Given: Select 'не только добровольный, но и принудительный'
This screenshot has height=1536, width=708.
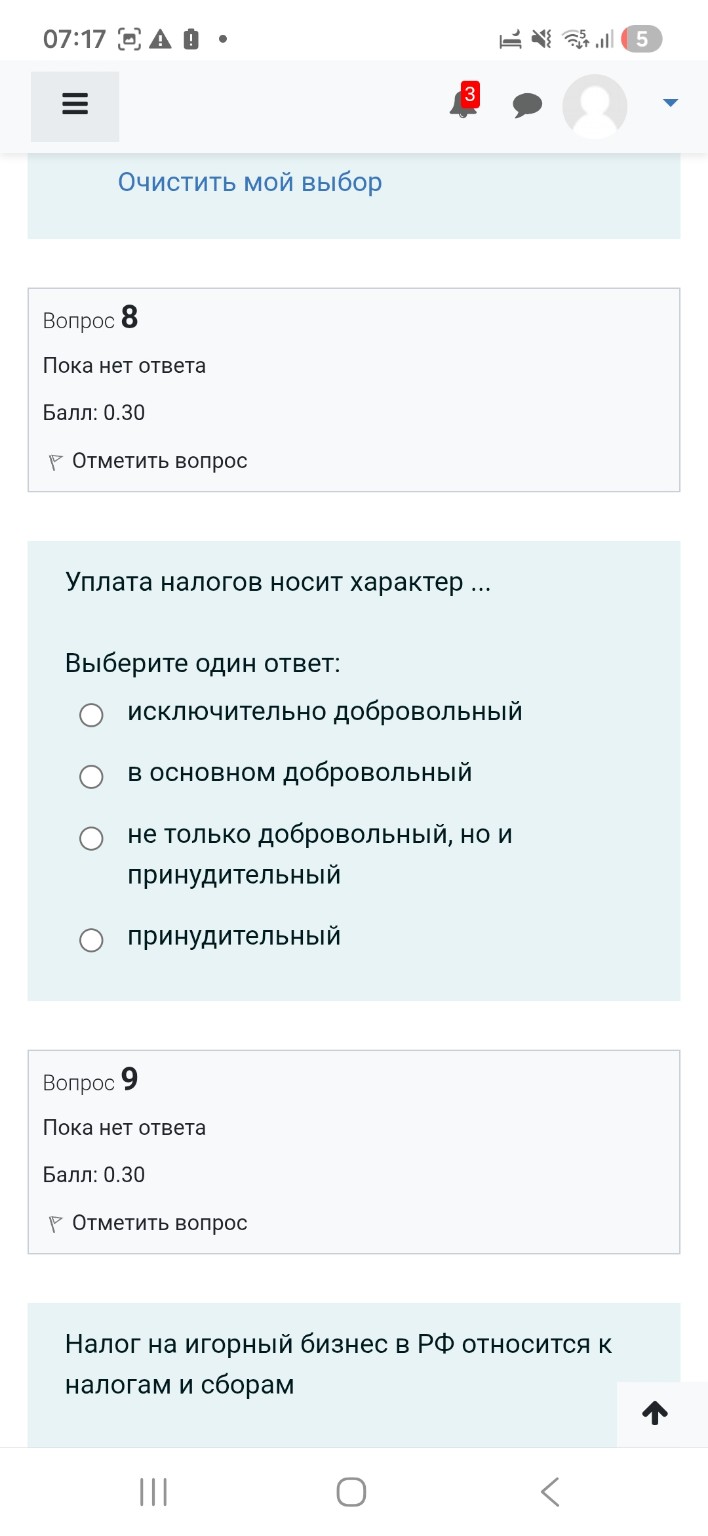Looking at the screenshot, I should point(92,839).
